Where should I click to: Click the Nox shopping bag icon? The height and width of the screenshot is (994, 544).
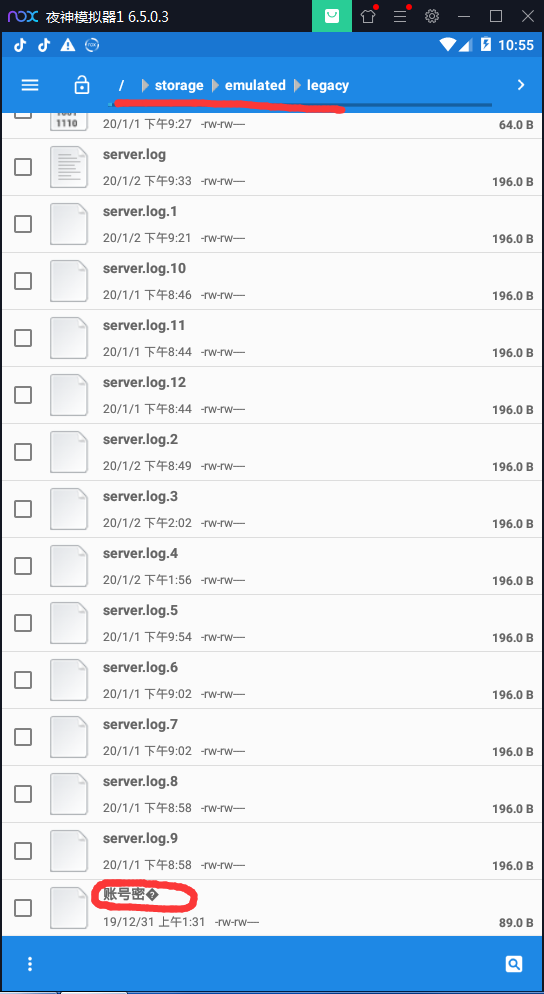coord(332,16)
